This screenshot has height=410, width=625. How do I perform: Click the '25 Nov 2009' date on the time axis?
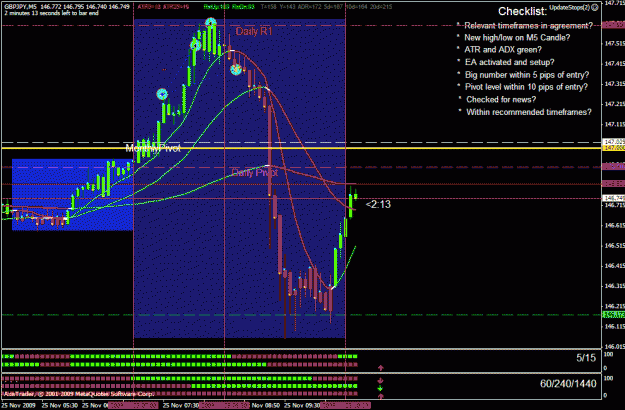[19, 406]
